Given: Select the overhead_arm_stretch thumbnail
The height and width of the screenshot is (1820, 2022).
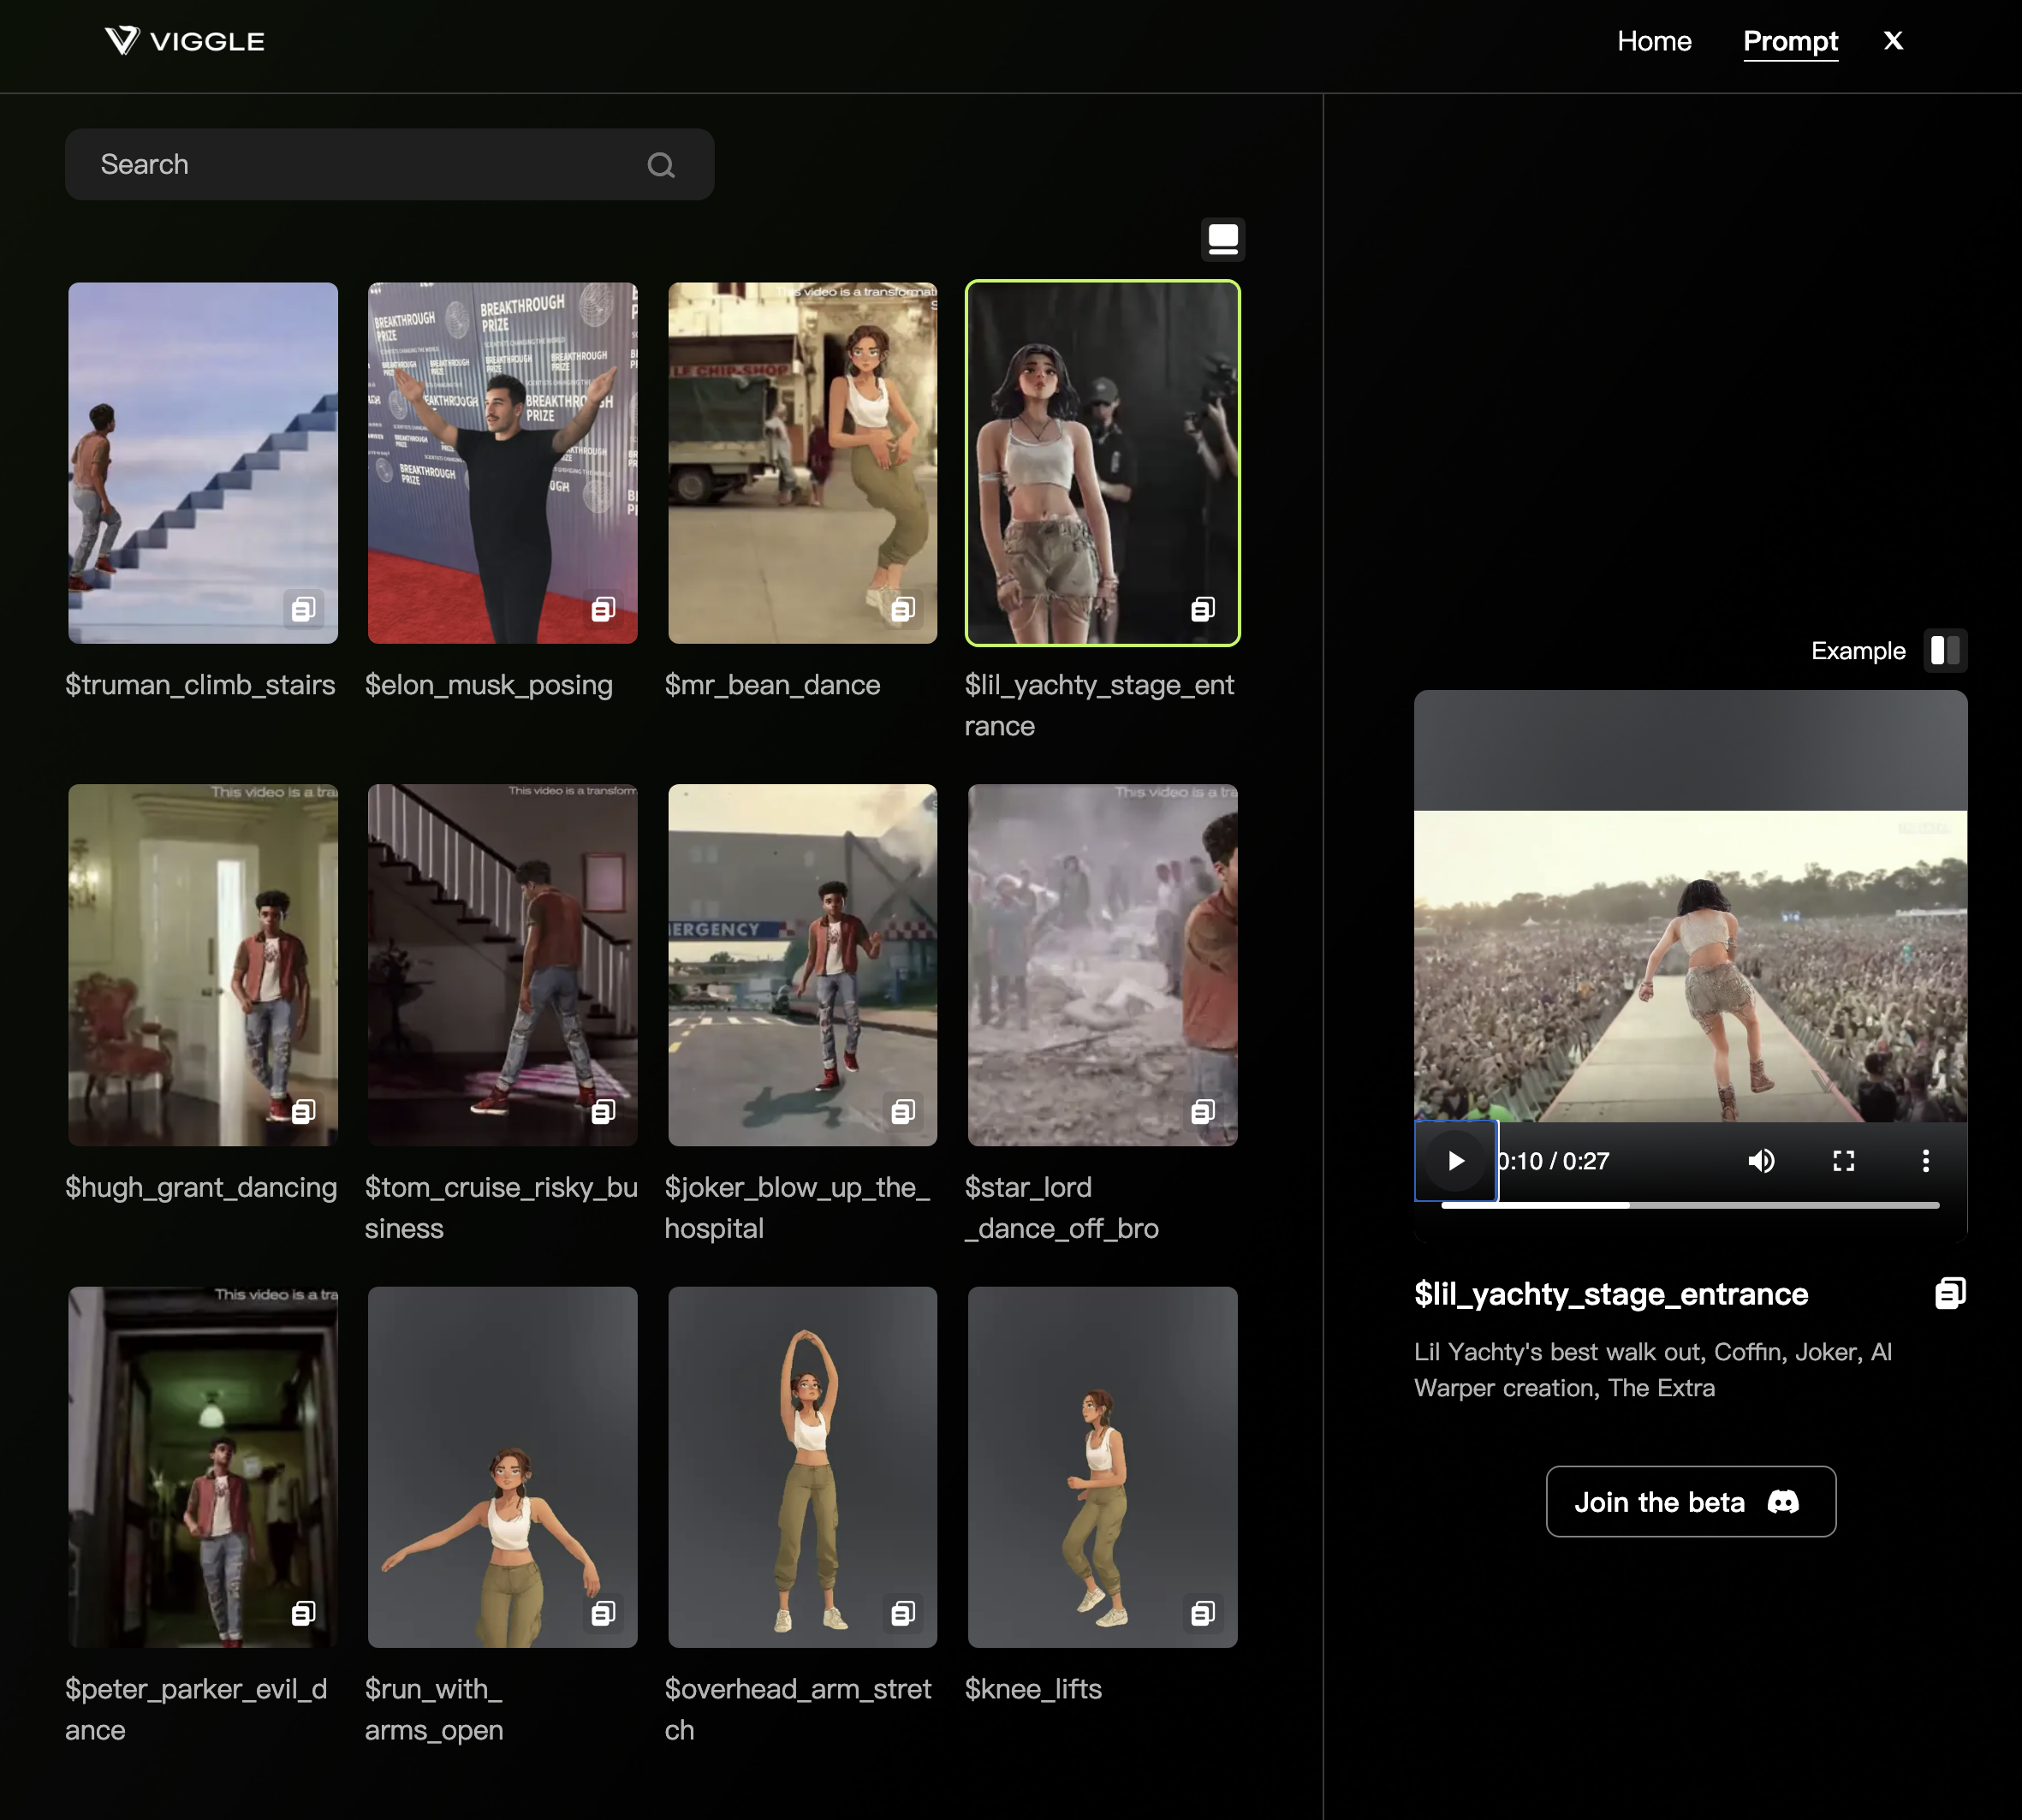Looking at the screenshot, I should point(802,1467).
